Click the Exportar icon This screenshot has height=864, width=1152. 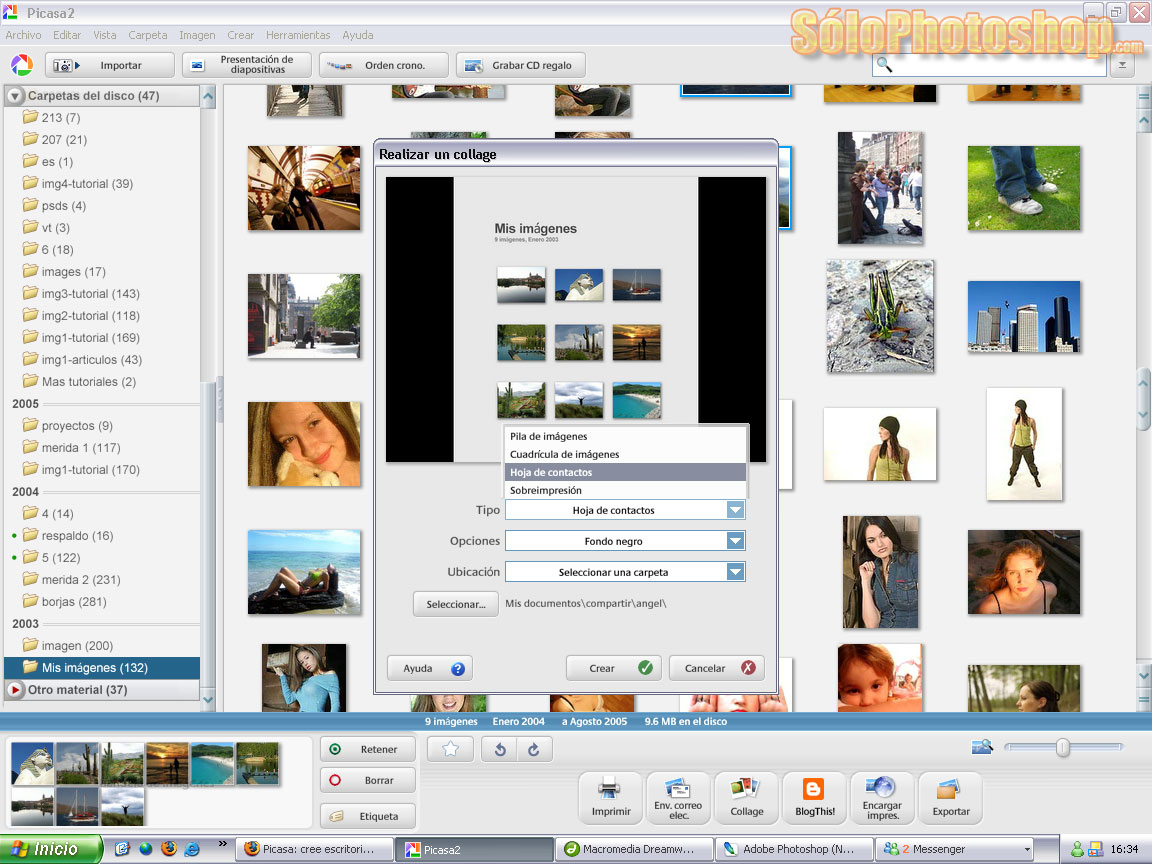950,797
